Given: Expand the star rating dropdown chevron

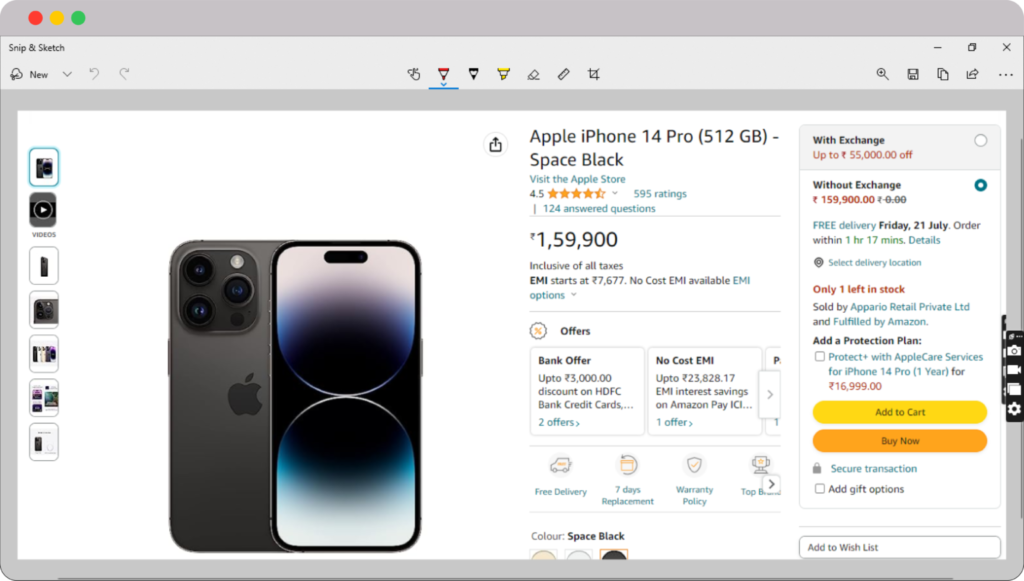Looking at the screenshot, I should (x=615, y=194).
